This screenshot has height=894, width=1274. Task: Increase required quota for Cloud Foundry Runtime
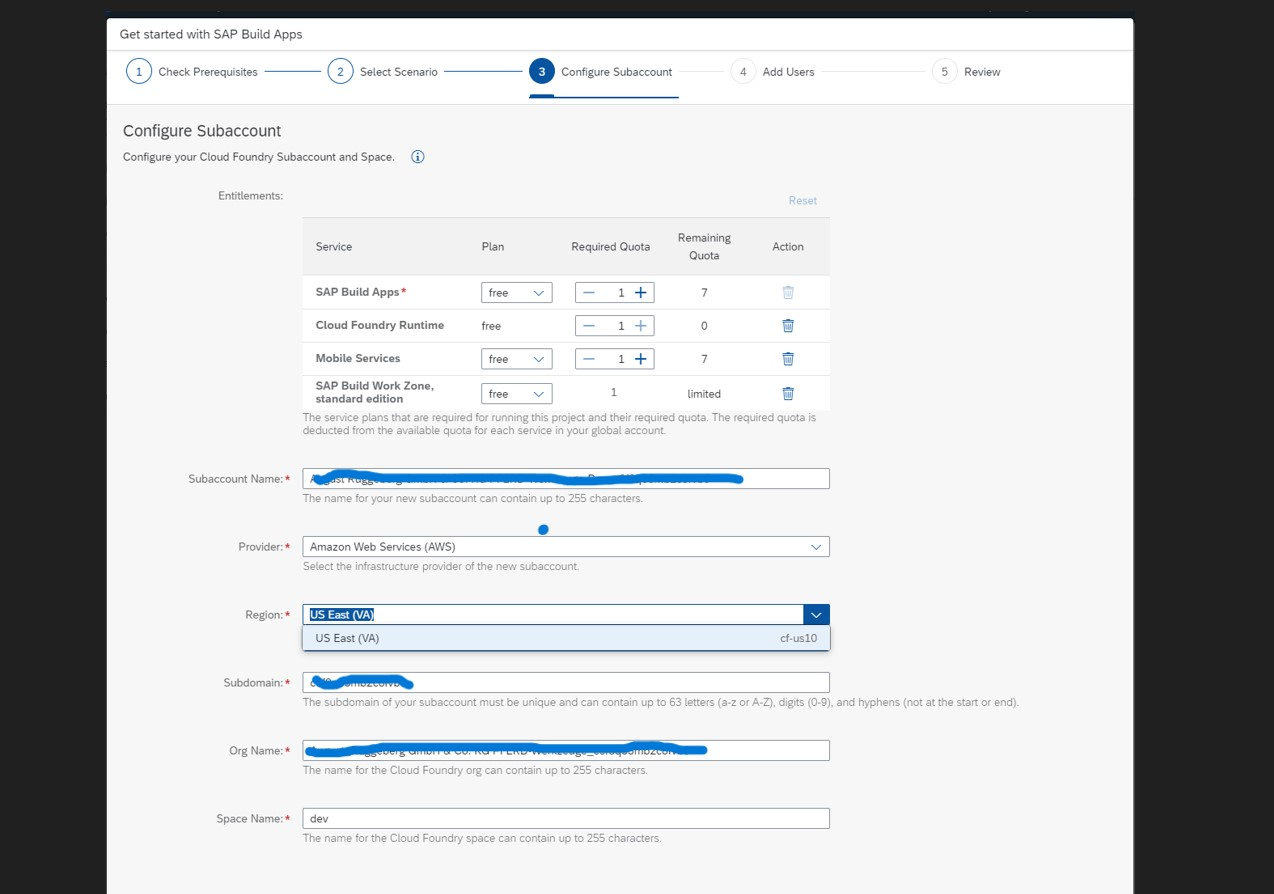pos(641,326)
